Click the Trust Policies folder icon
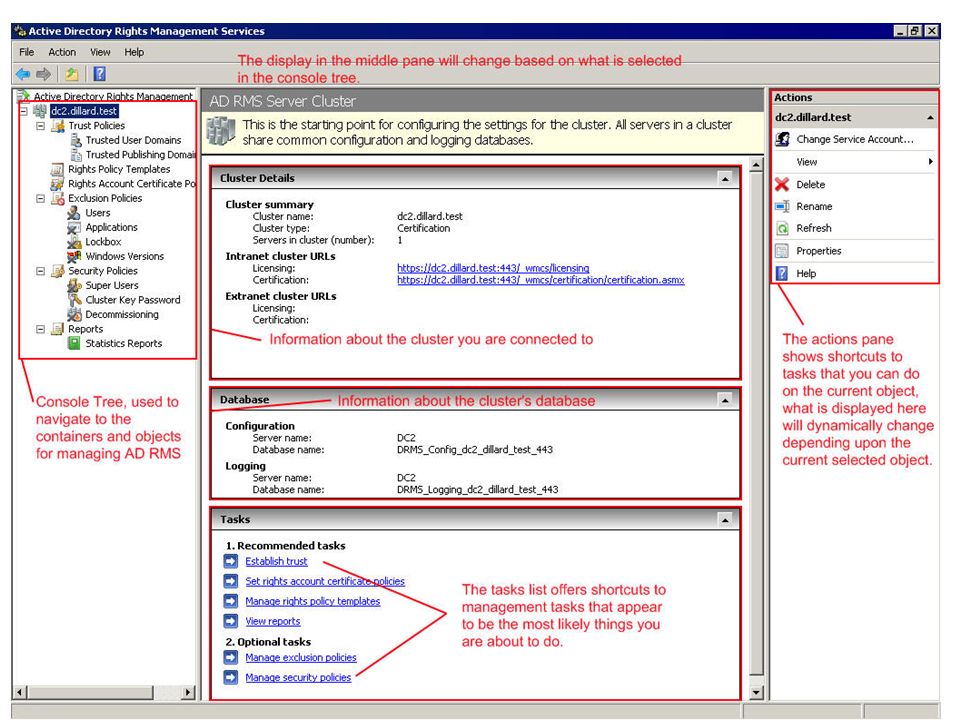The image size is (960, 720). tap(58, 126)
